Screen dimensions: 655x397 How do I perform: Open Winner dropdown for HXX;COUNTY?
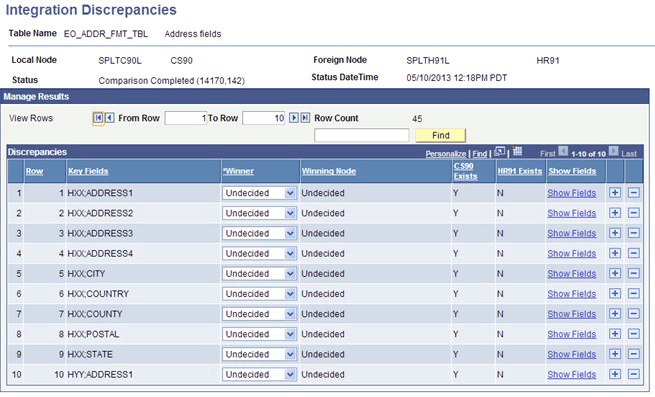coord(259,314)
